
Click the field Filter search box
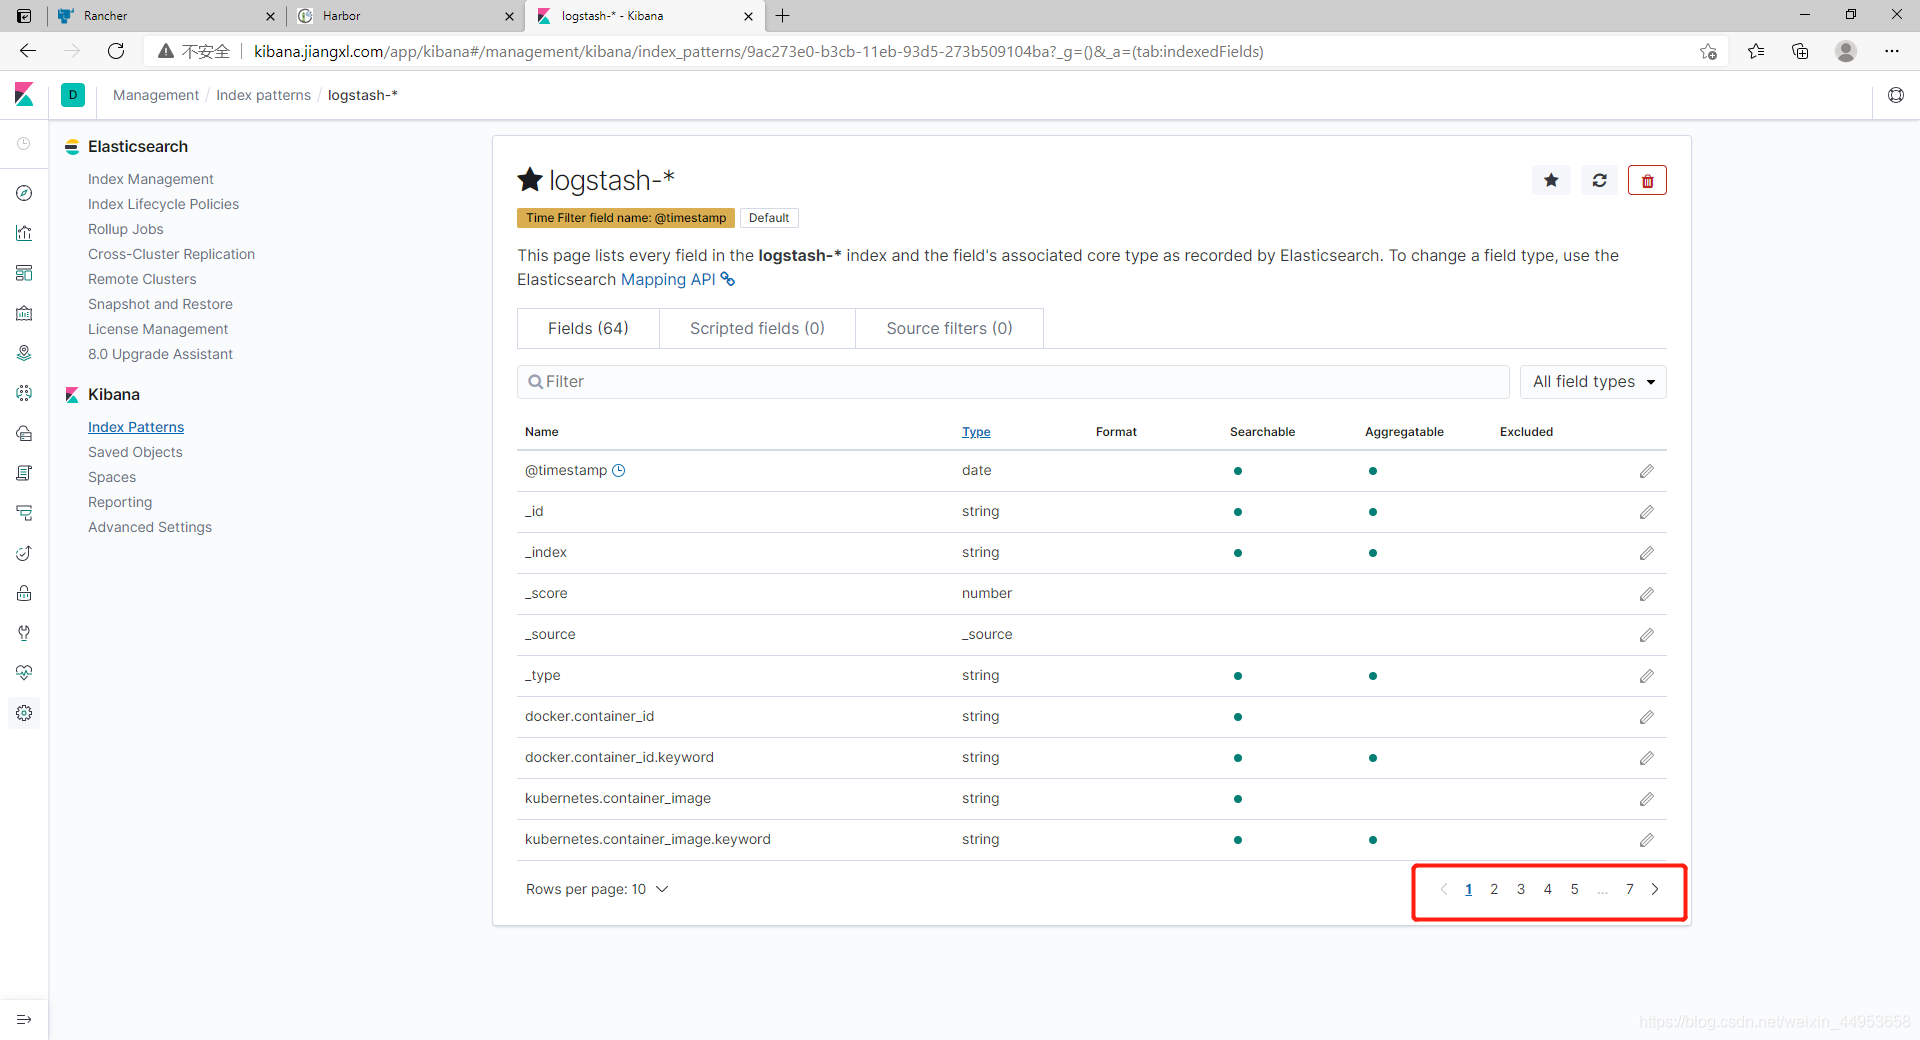pyautogui.click(x=1013, y=382)
